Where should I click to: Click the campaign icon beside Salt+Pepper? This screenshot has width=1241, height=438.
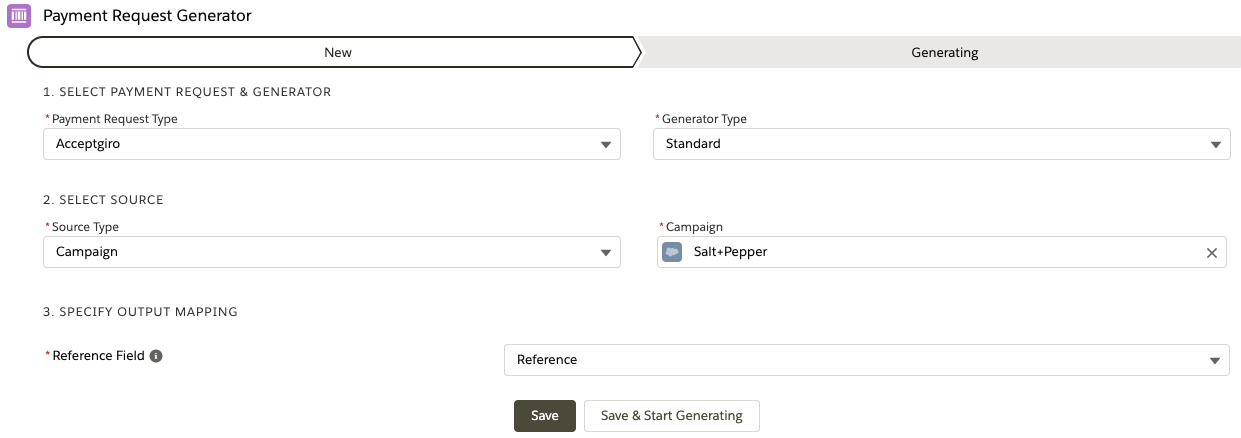(x=672, y=252)
